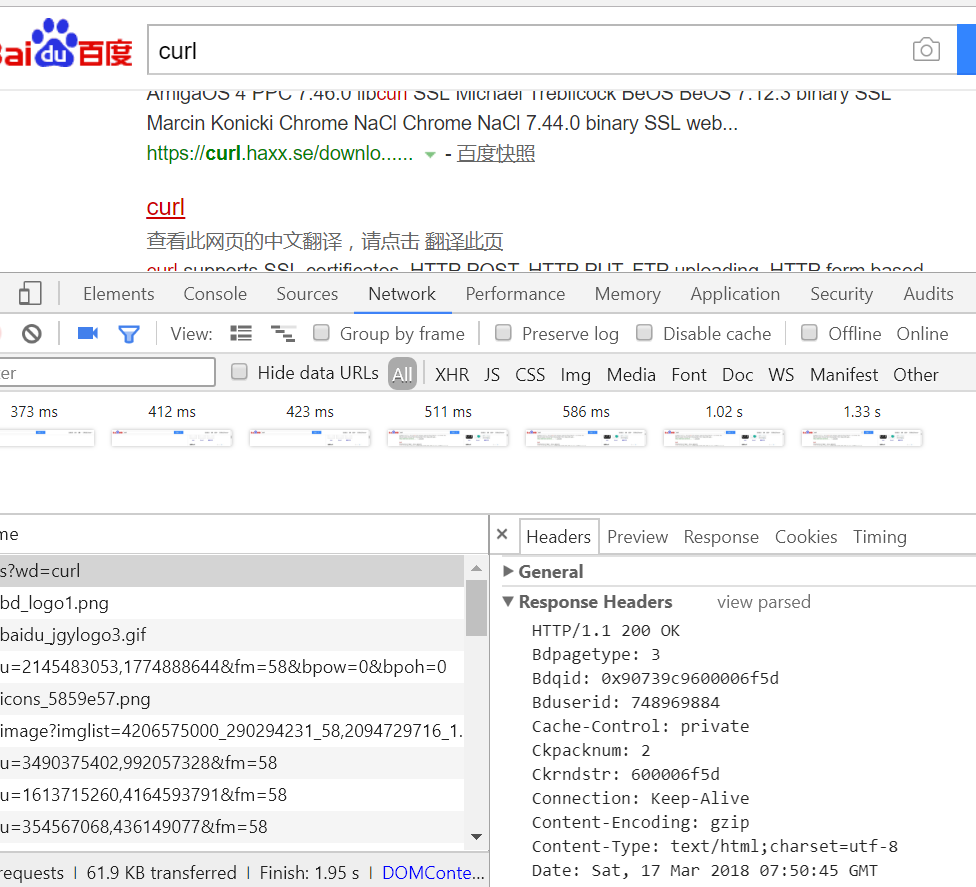Toggle the filter funnel icon
Image resolution: width=976 pixels, height=887 pixels.
129,334
